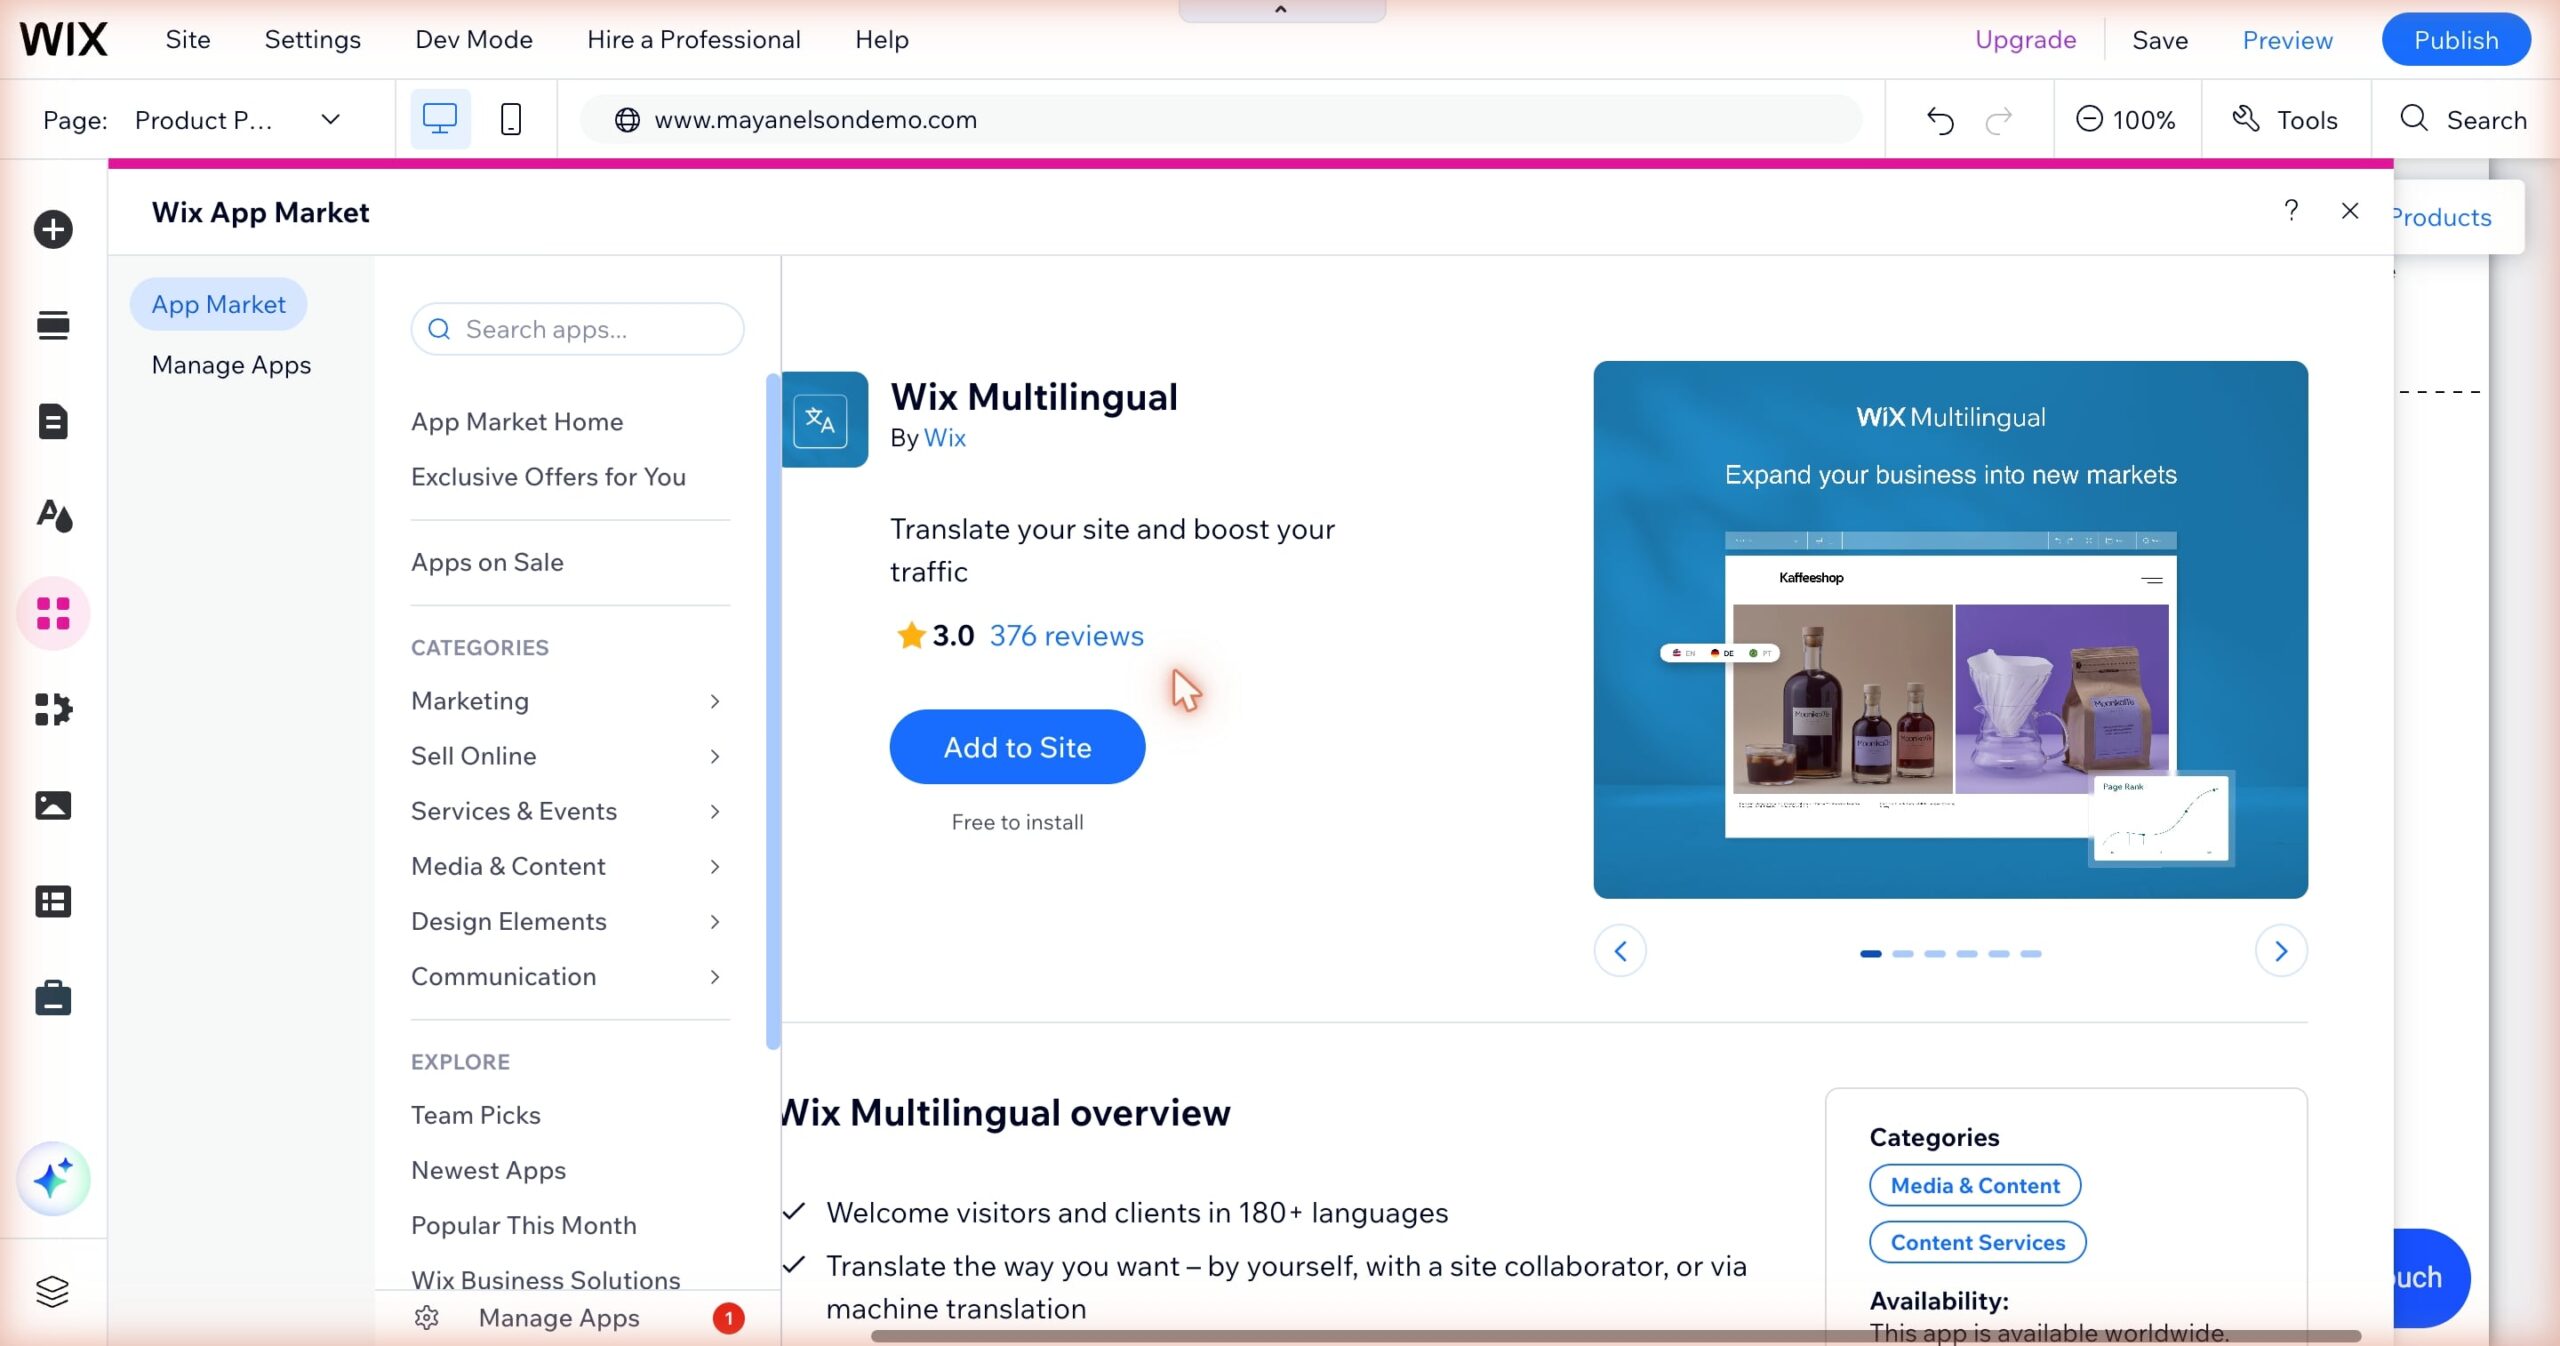Click the Wix logo

pyautogui.click(x=63, y=40)
